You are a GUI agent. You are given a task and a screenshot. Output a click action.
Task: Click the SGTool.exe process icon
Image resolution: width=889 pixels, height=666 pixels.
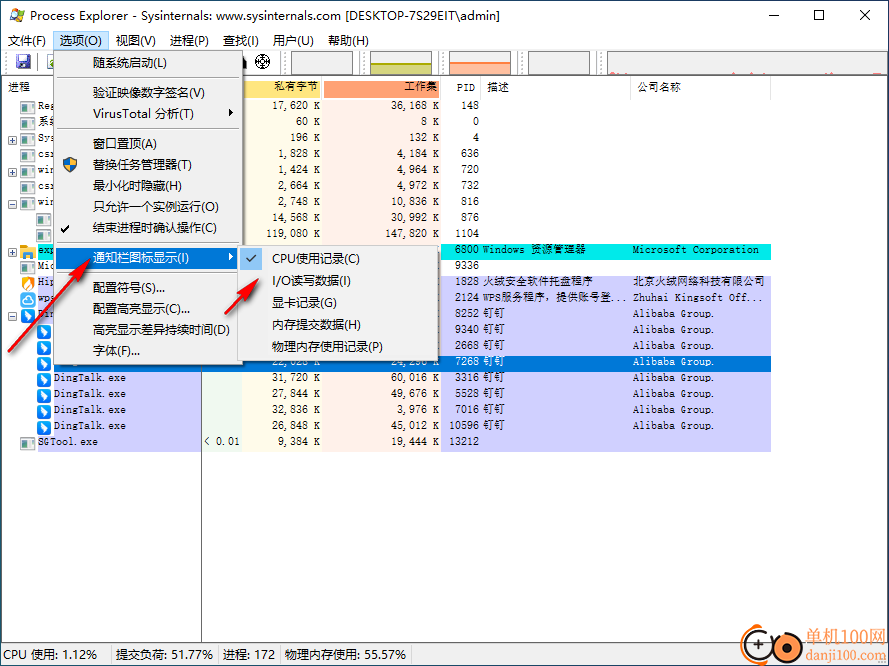pos(28,443)
